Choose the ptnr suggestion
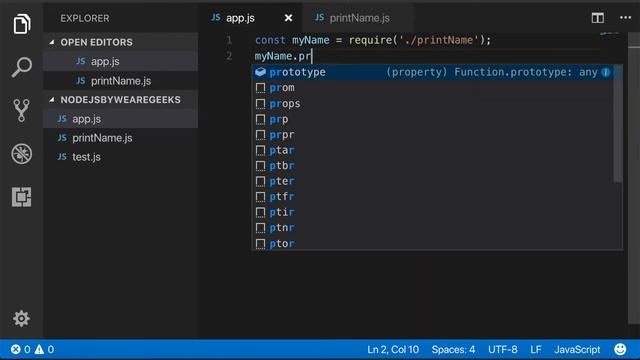This screenshot has height=360, width=640. [x=433, y=228]
